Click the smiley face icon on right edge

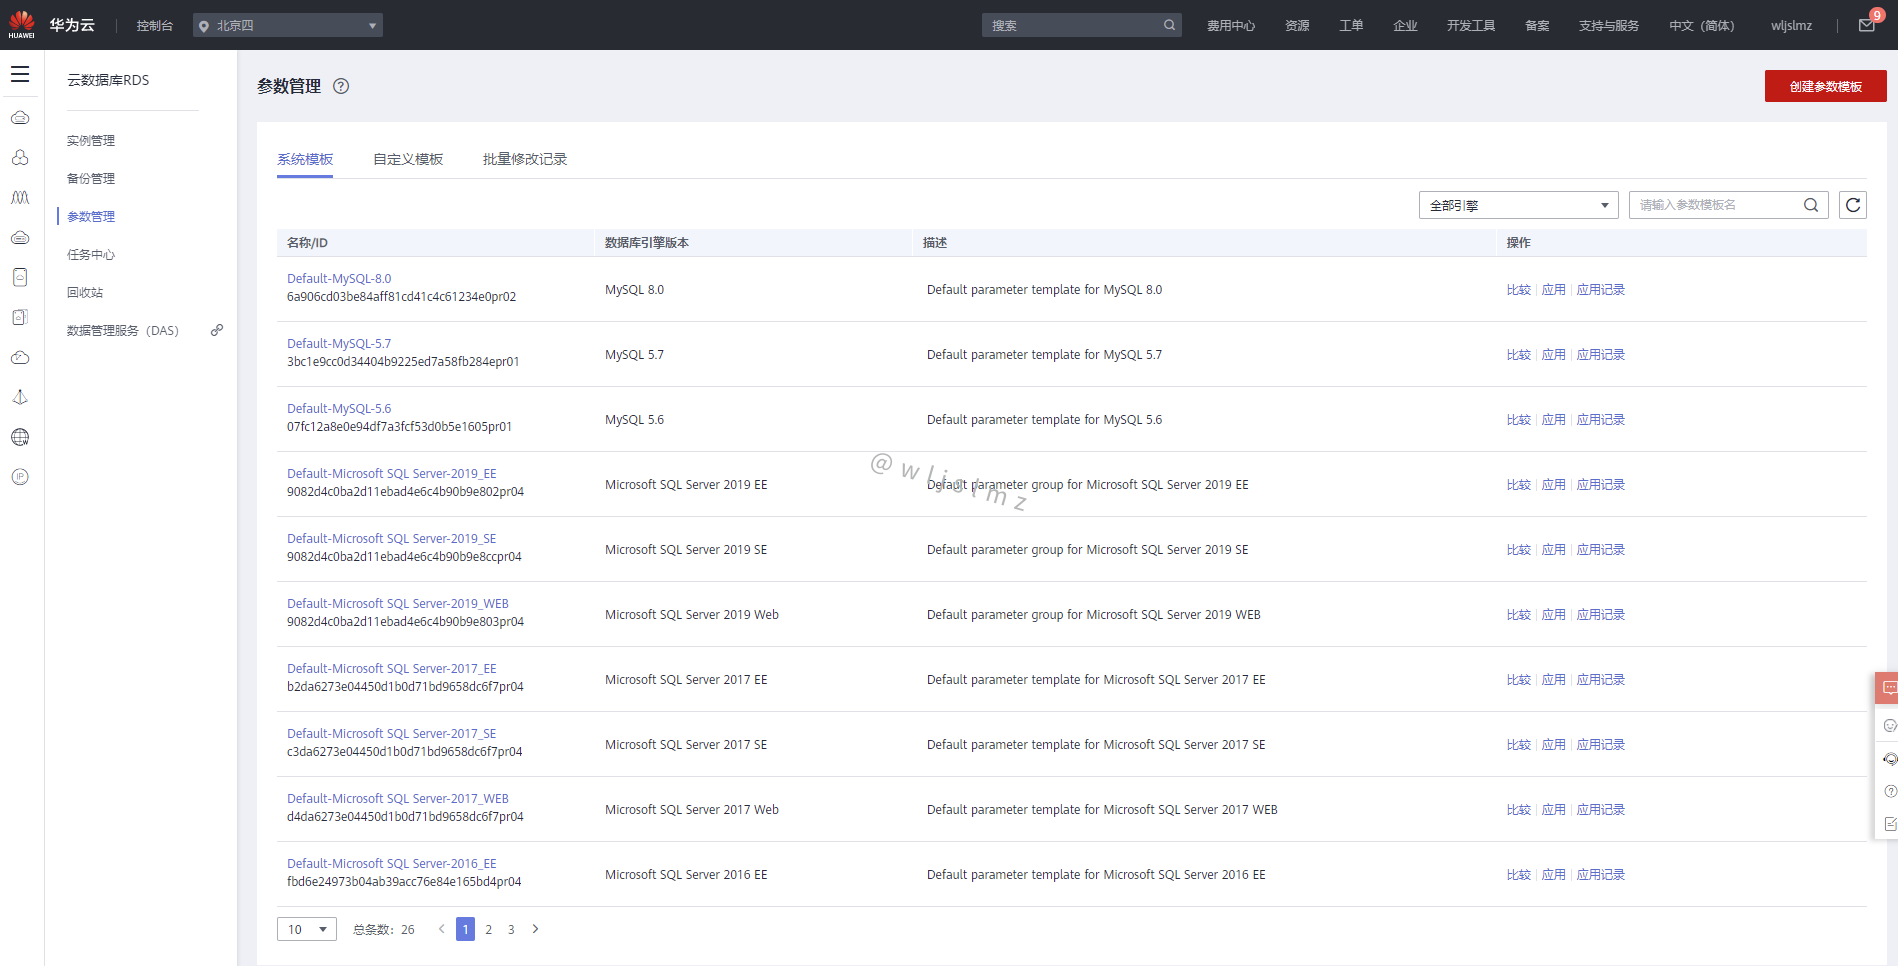tap(1889, 726)
